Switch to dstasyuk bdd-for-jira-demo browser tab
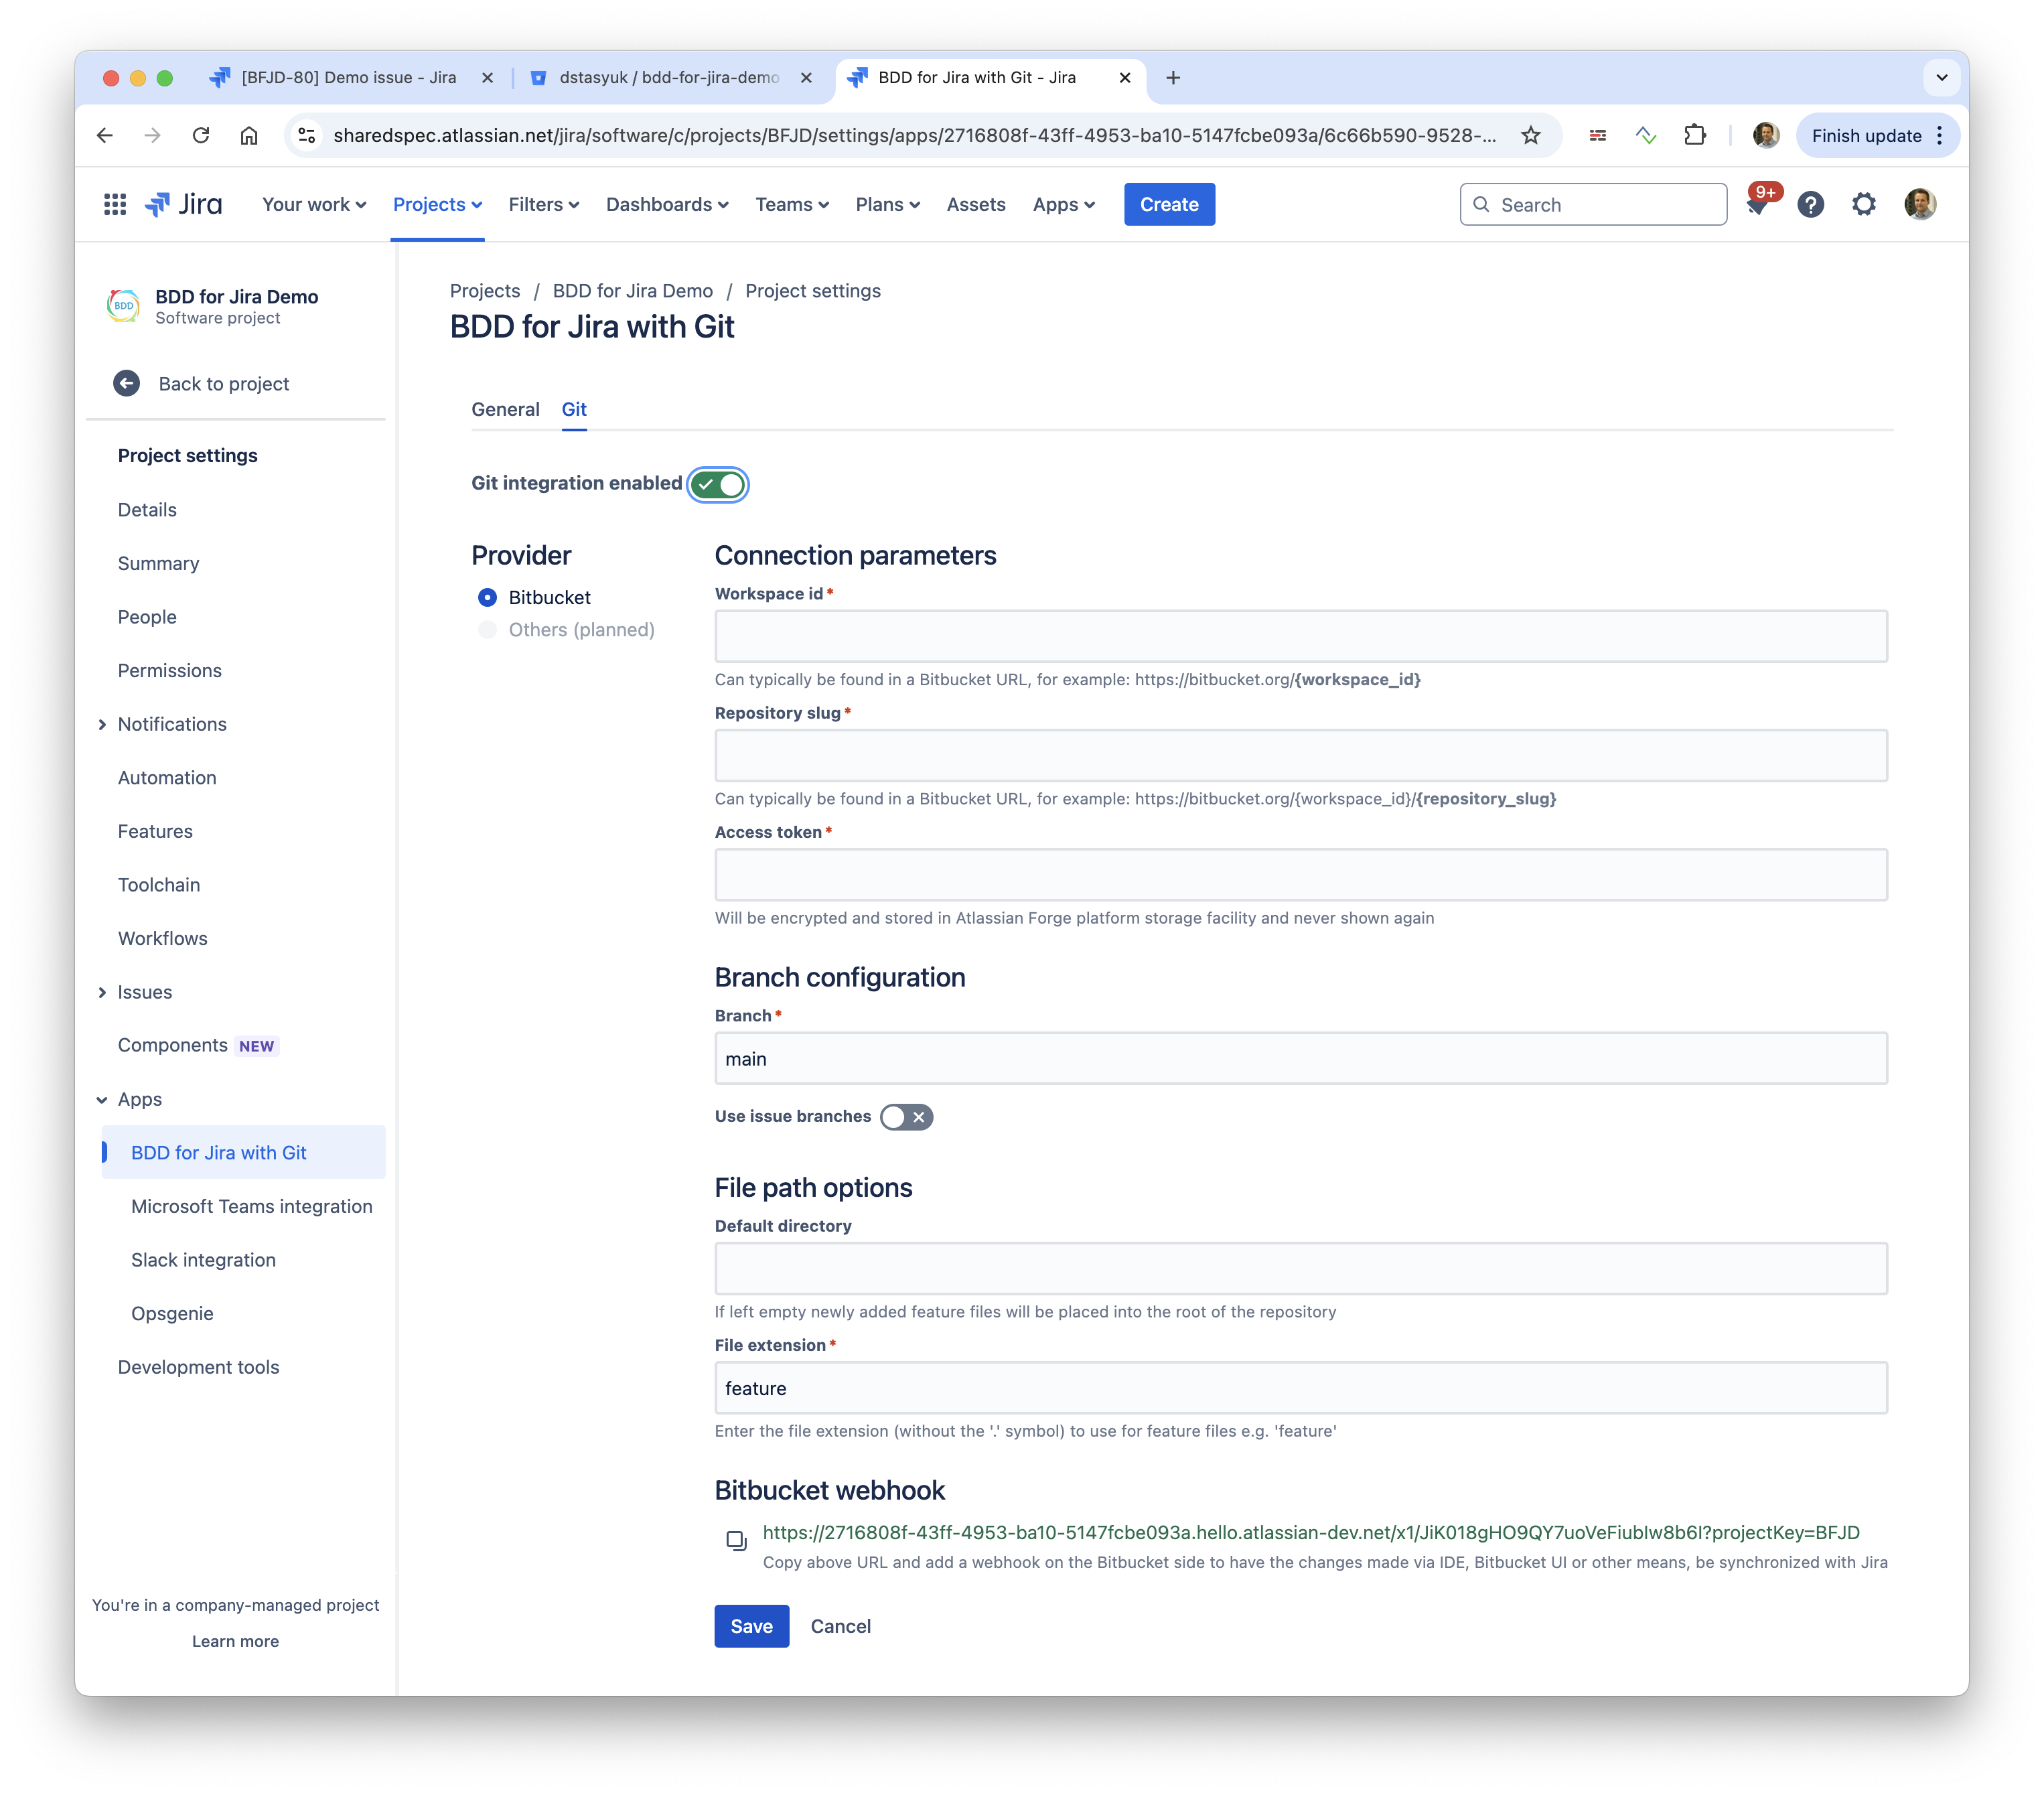The image size is (2044, 1795). pos(669,77)
